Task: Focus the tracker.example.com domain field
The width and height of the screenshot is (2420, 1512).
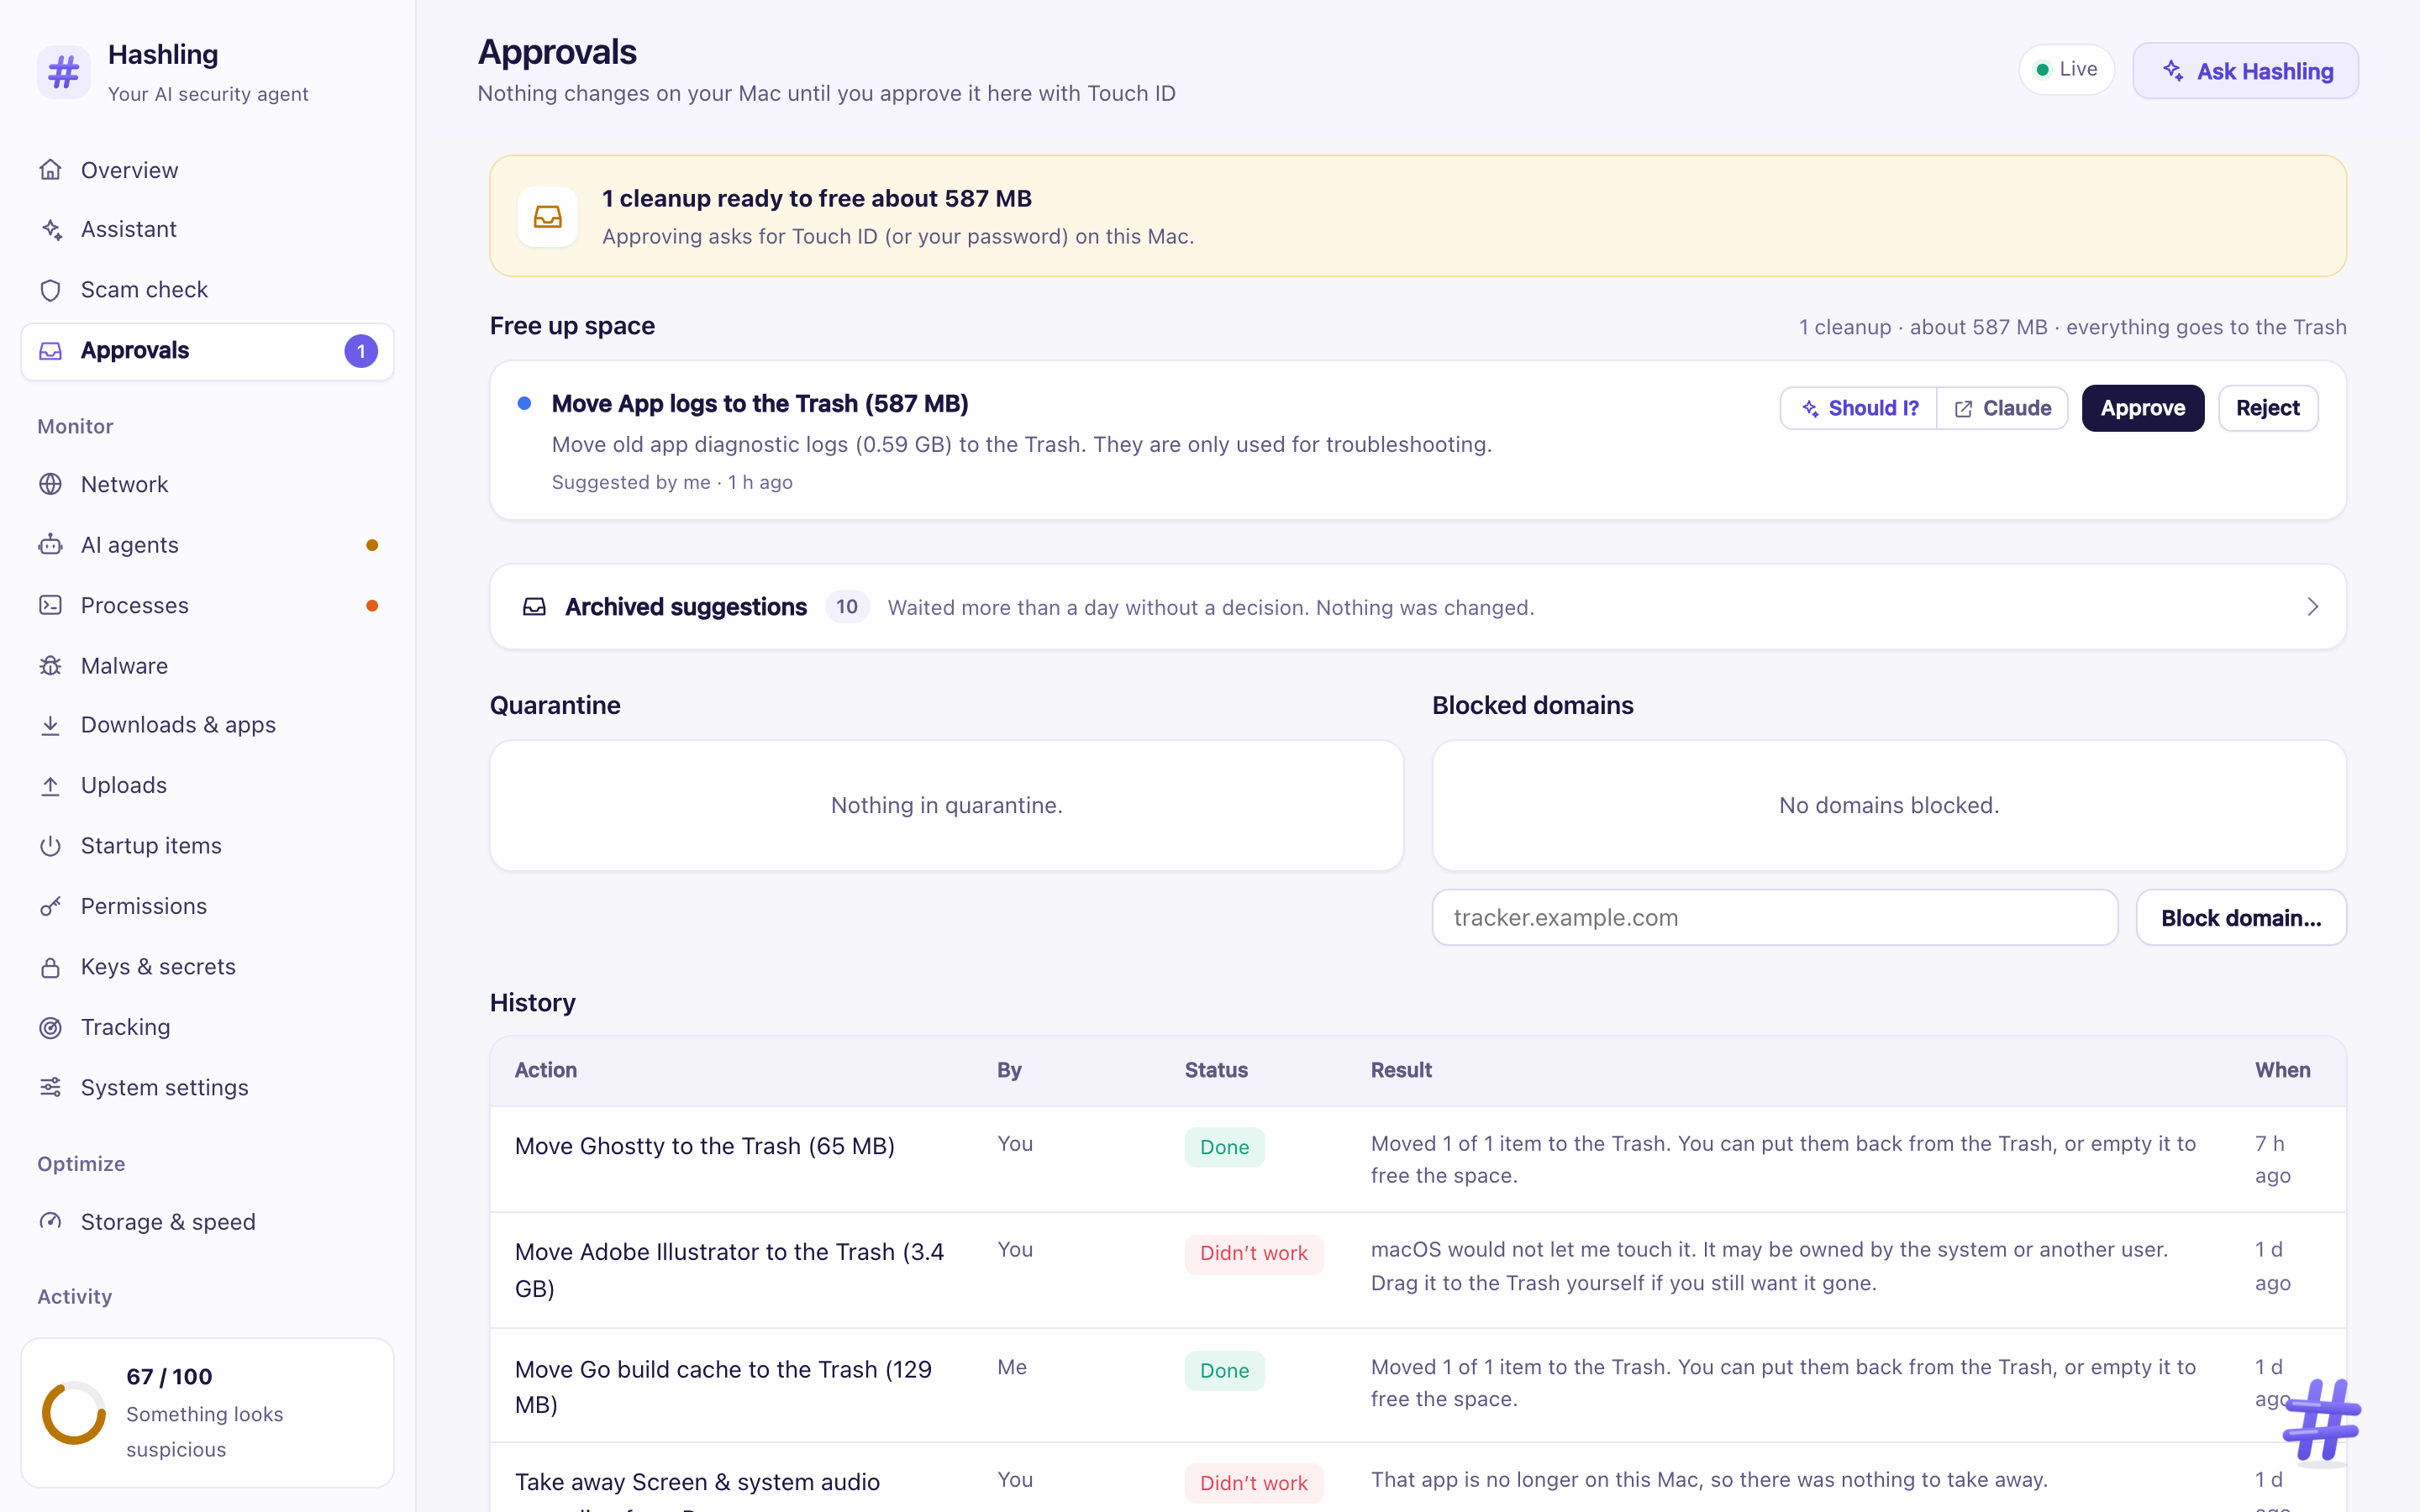Action: (x=1775, y=918)
